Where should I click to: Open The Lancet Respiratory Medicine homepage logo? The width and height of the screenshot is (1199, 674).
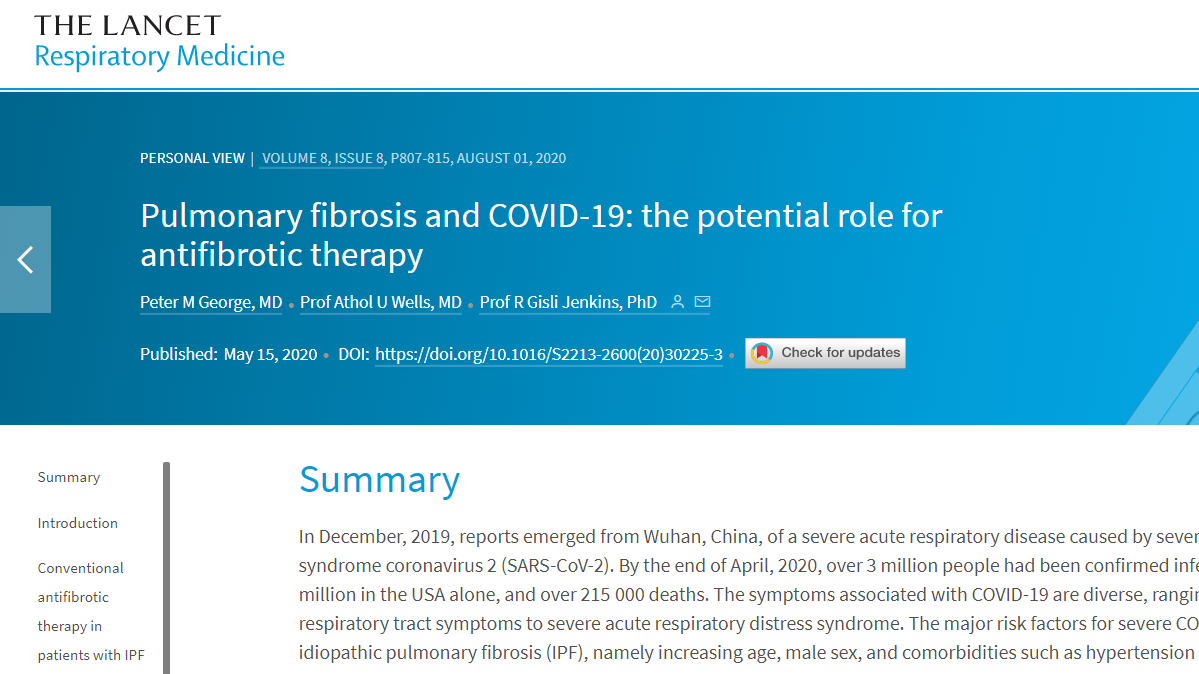(159, 42)
